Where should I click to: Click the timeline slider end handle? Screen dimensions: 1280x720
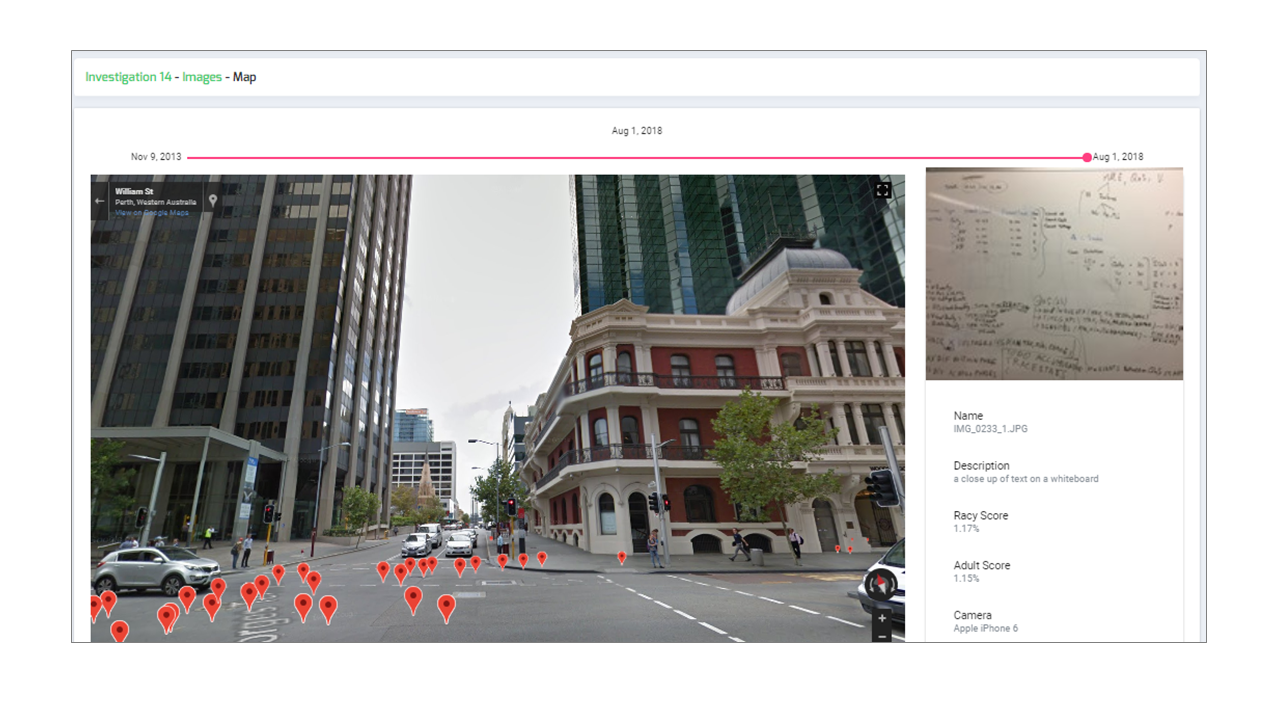pyautogui.click(x=1087, y=157)
